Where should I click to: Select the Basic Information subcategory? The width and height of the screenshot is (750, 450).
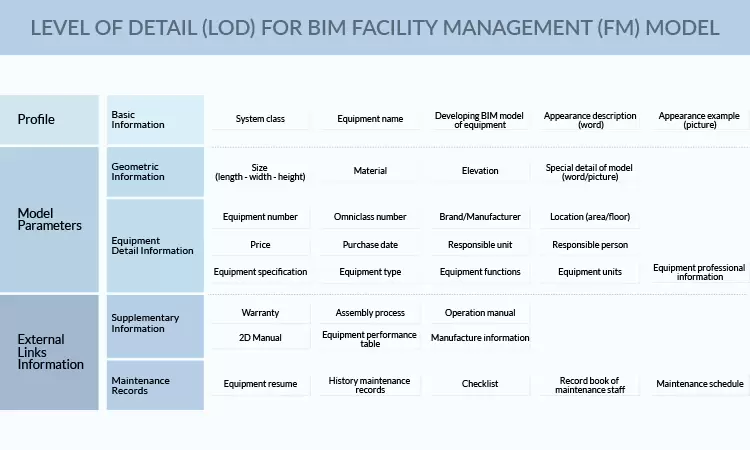tap(155, 120)
